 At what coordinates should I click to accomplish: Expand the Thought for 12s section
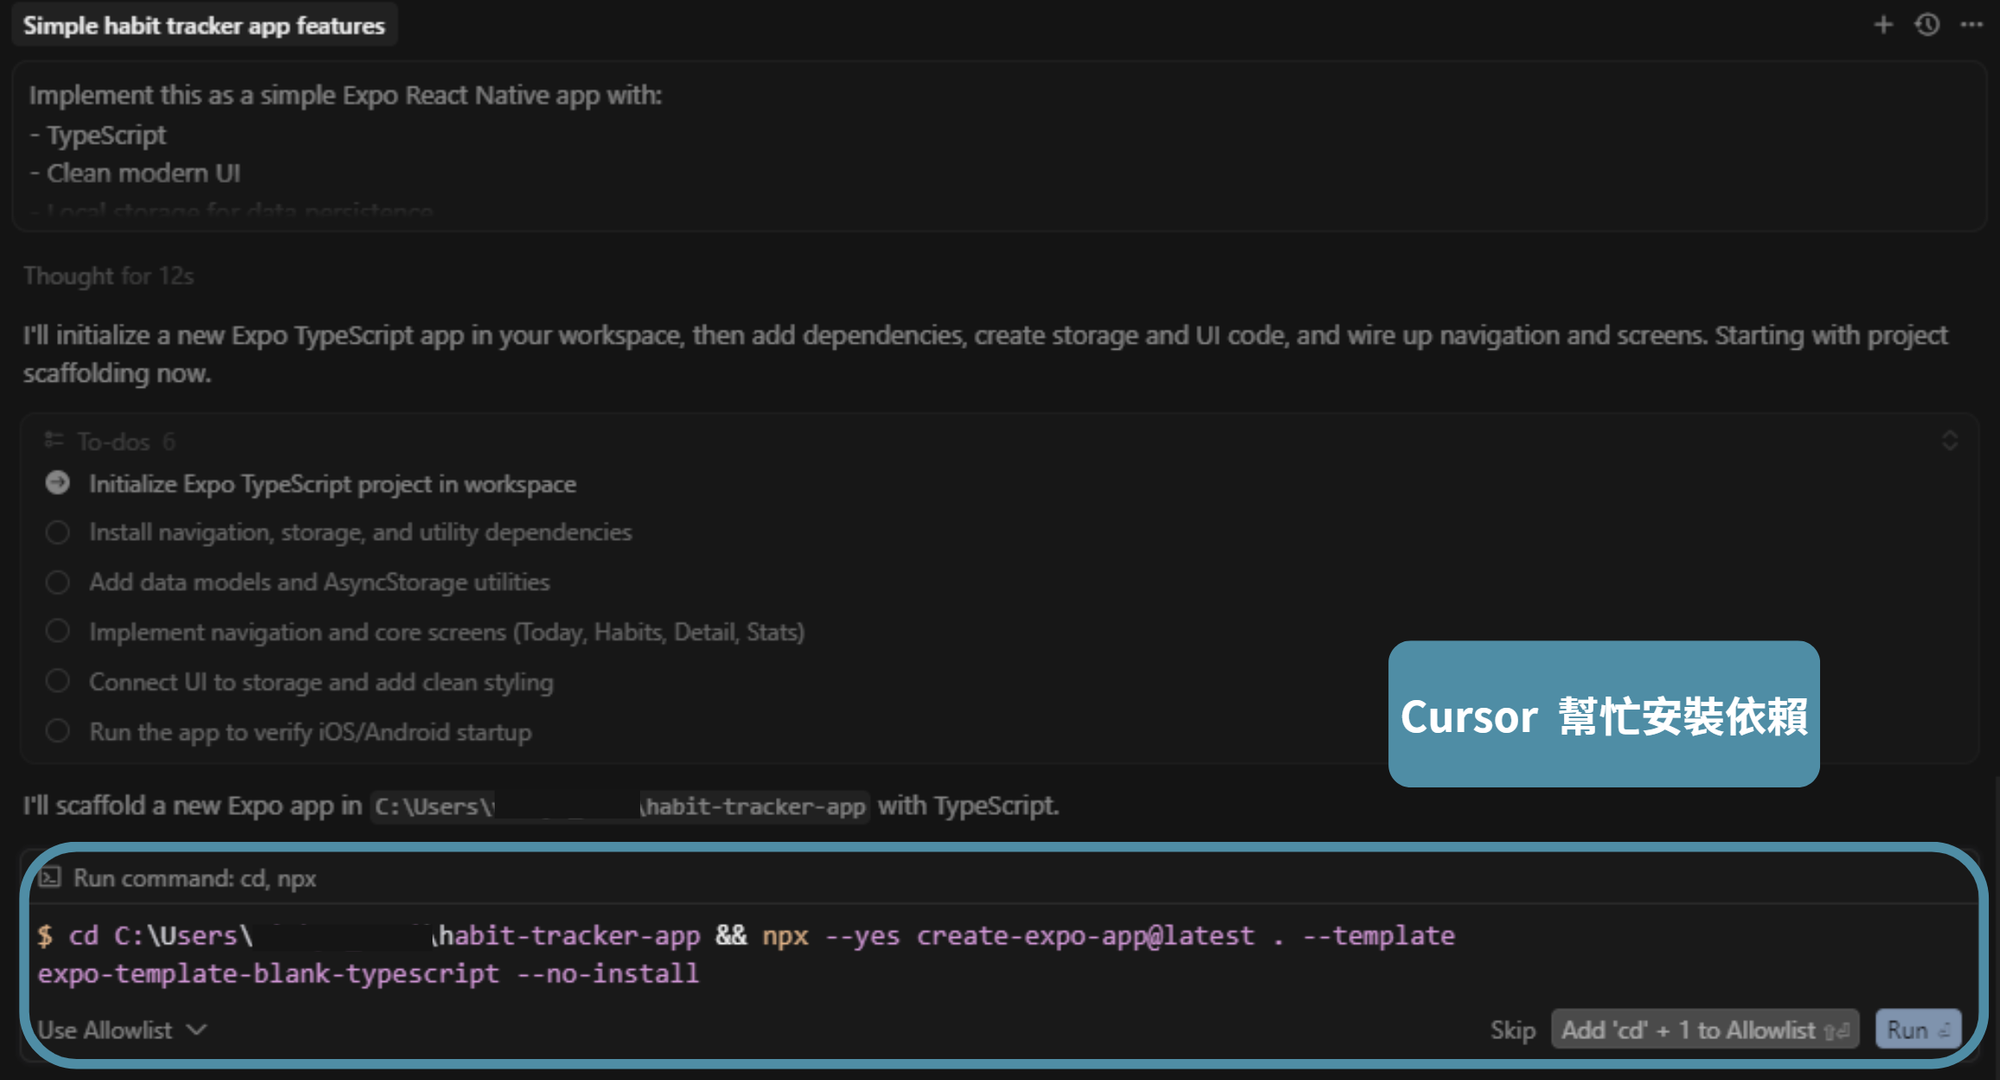[108, 276]
